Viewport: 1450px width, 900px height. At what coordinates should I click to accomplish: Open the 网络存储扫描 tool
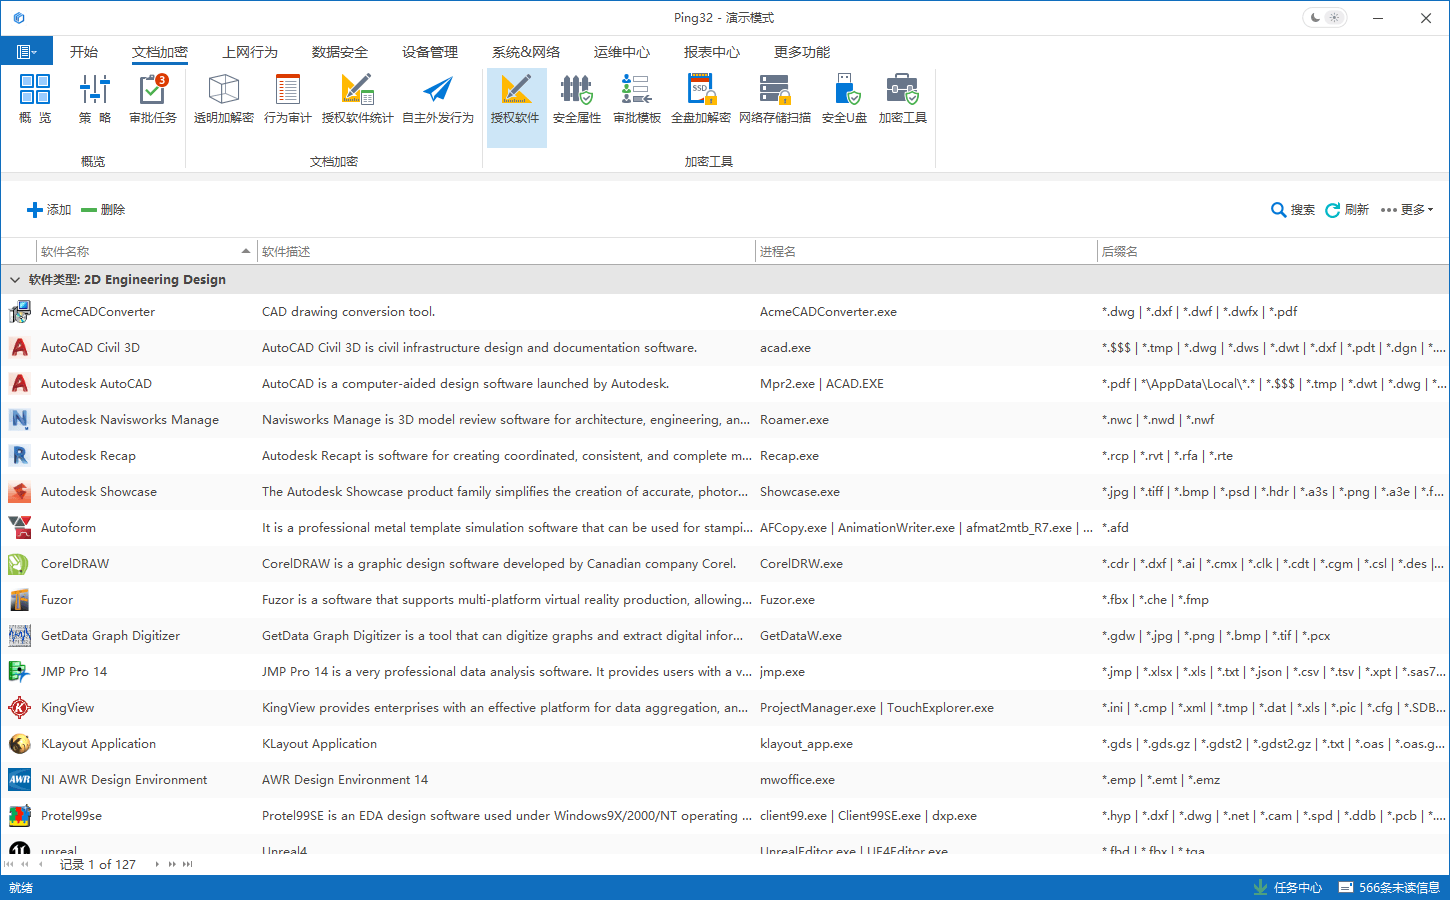775,98
